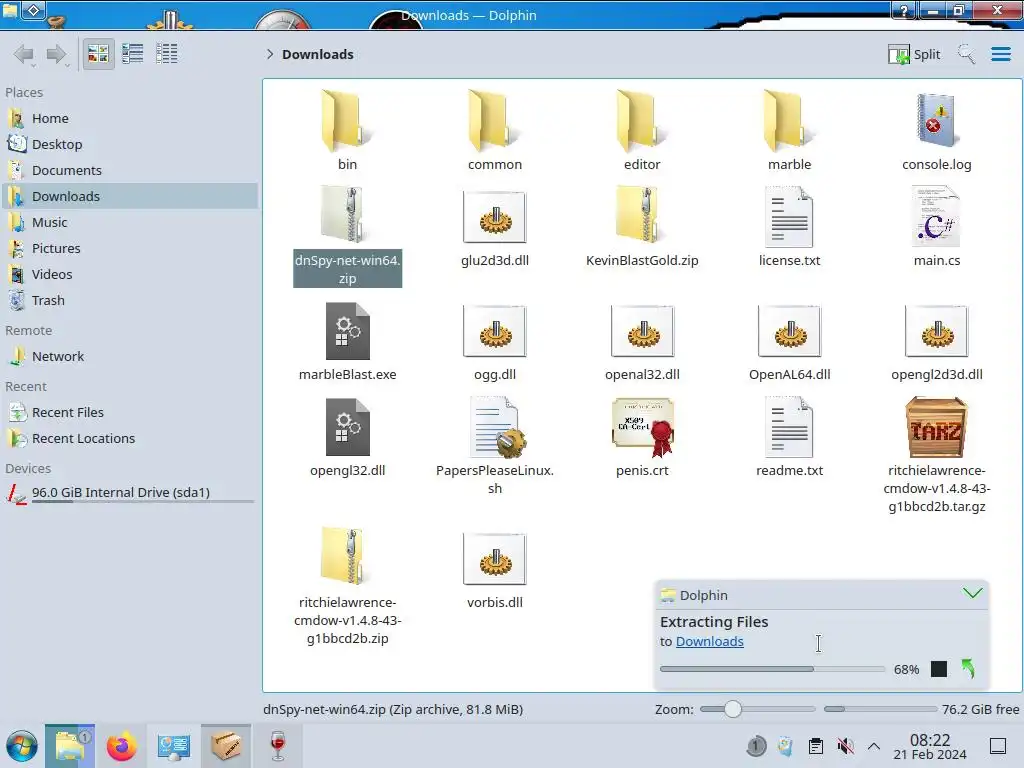The height and width of the screenshot is (768, 1024).
Task: Select the 96.0 GiB Internal Drive
Action: coord(131,493)
